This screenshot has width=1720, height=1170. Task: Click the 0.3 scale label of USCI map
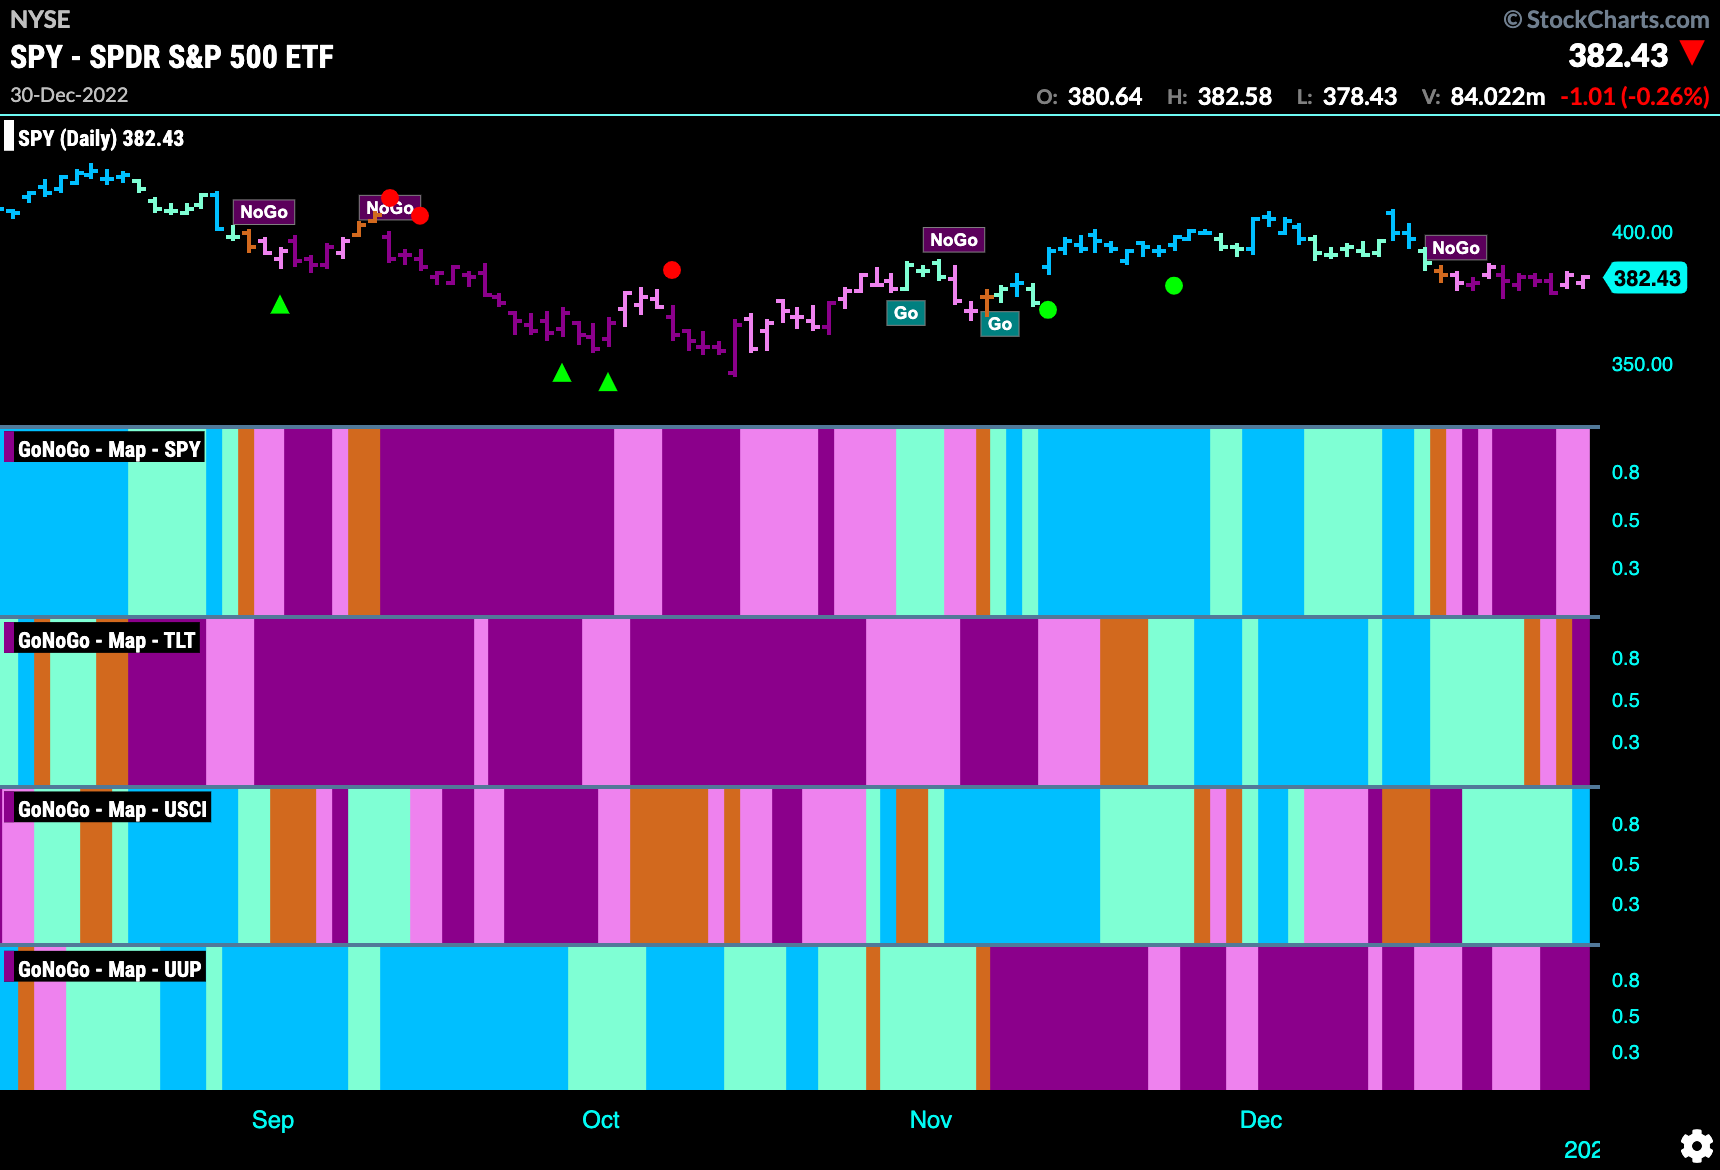[1626, 904]
